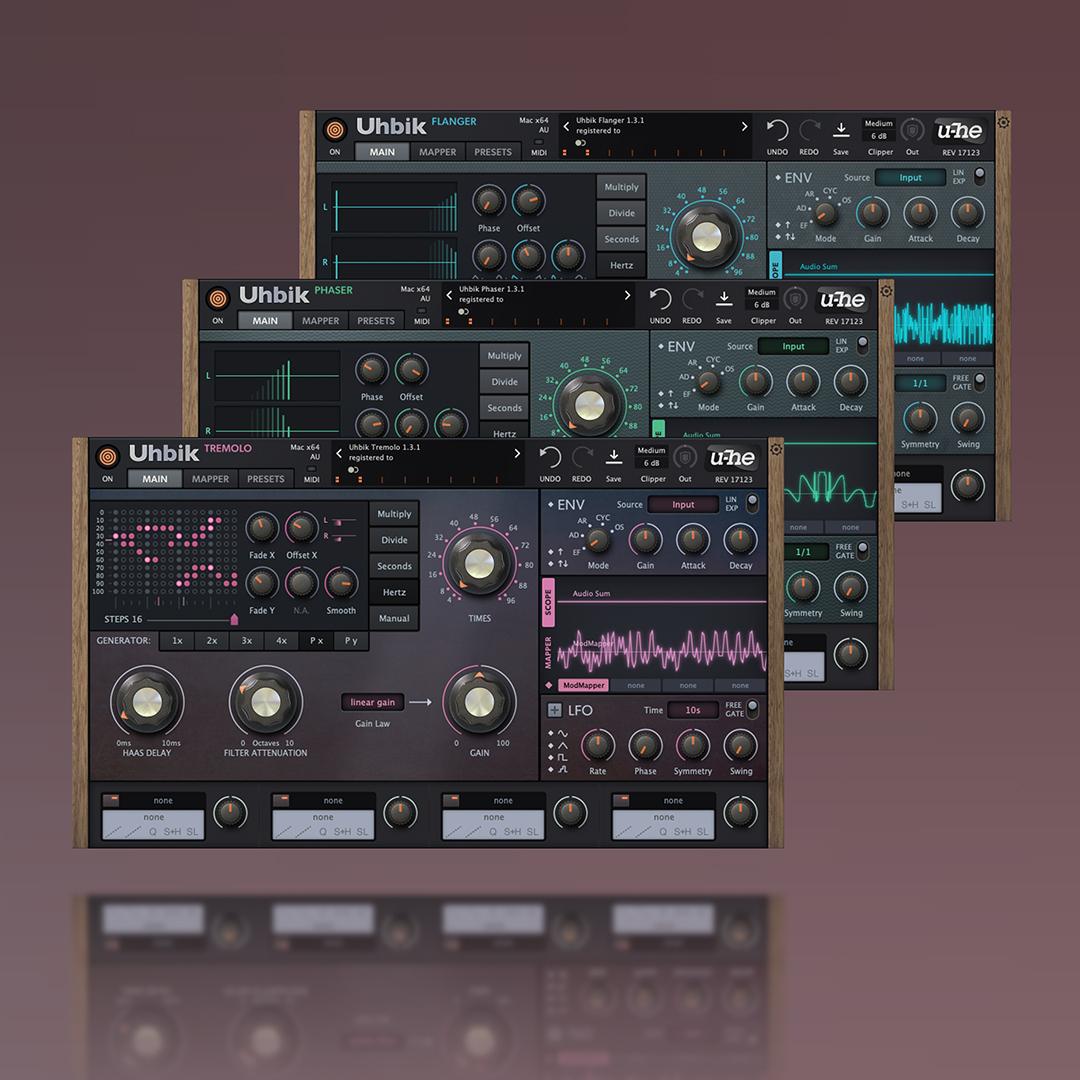Click the u-he logo in Tremolo

coord(732,457)
